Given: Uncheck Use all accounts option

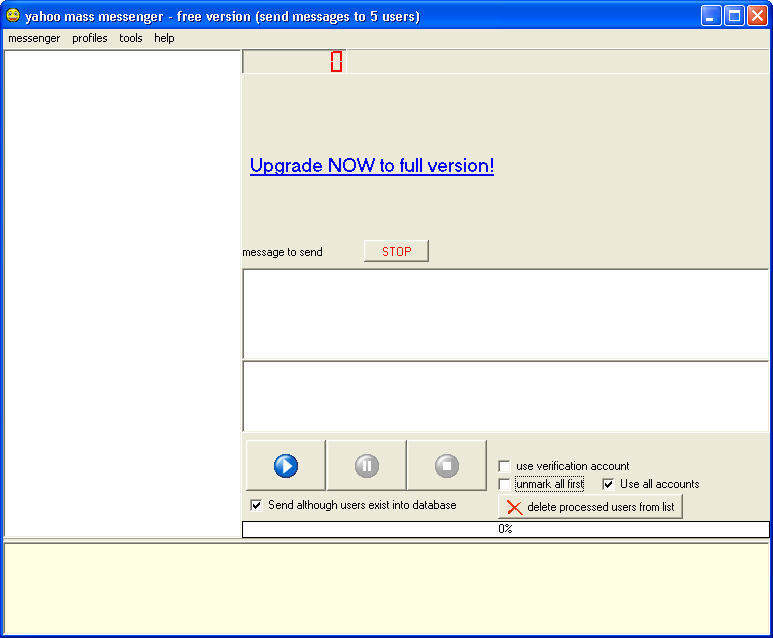Looking at the screenshot, I should click(x=608, y=484).
